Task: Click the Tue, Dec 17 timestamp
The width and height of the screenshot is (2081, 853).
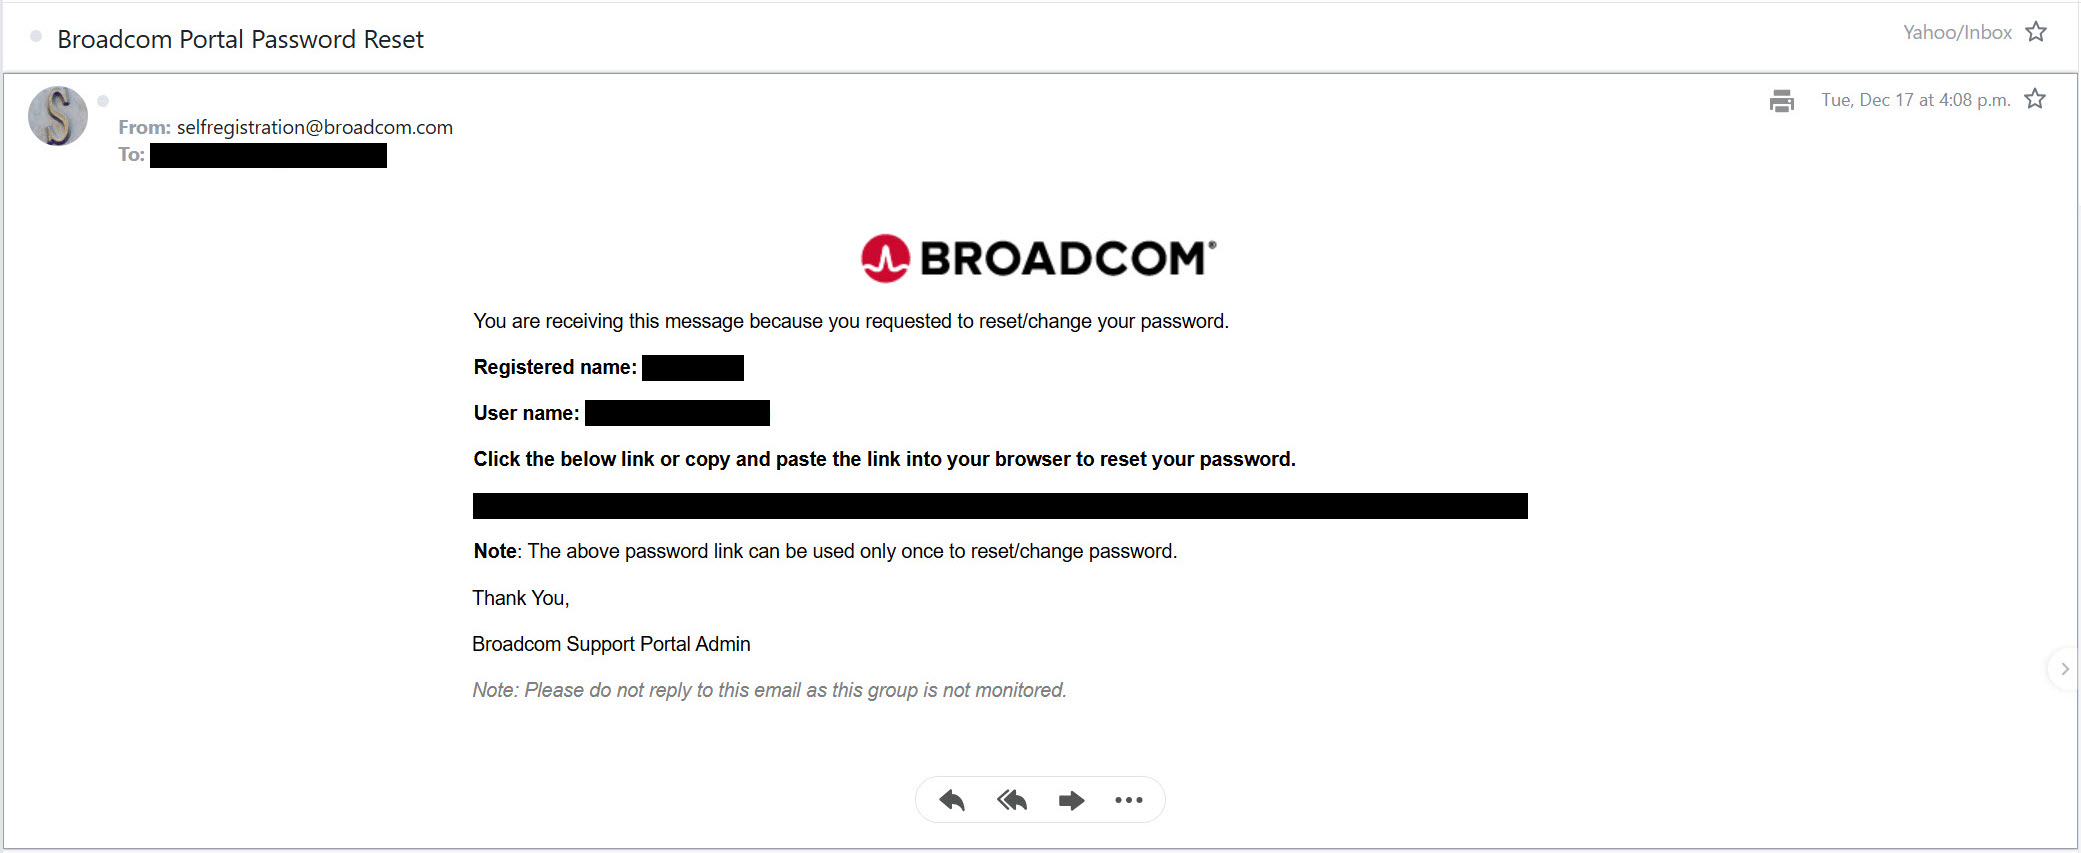Action: click(x=1915, y=100)
